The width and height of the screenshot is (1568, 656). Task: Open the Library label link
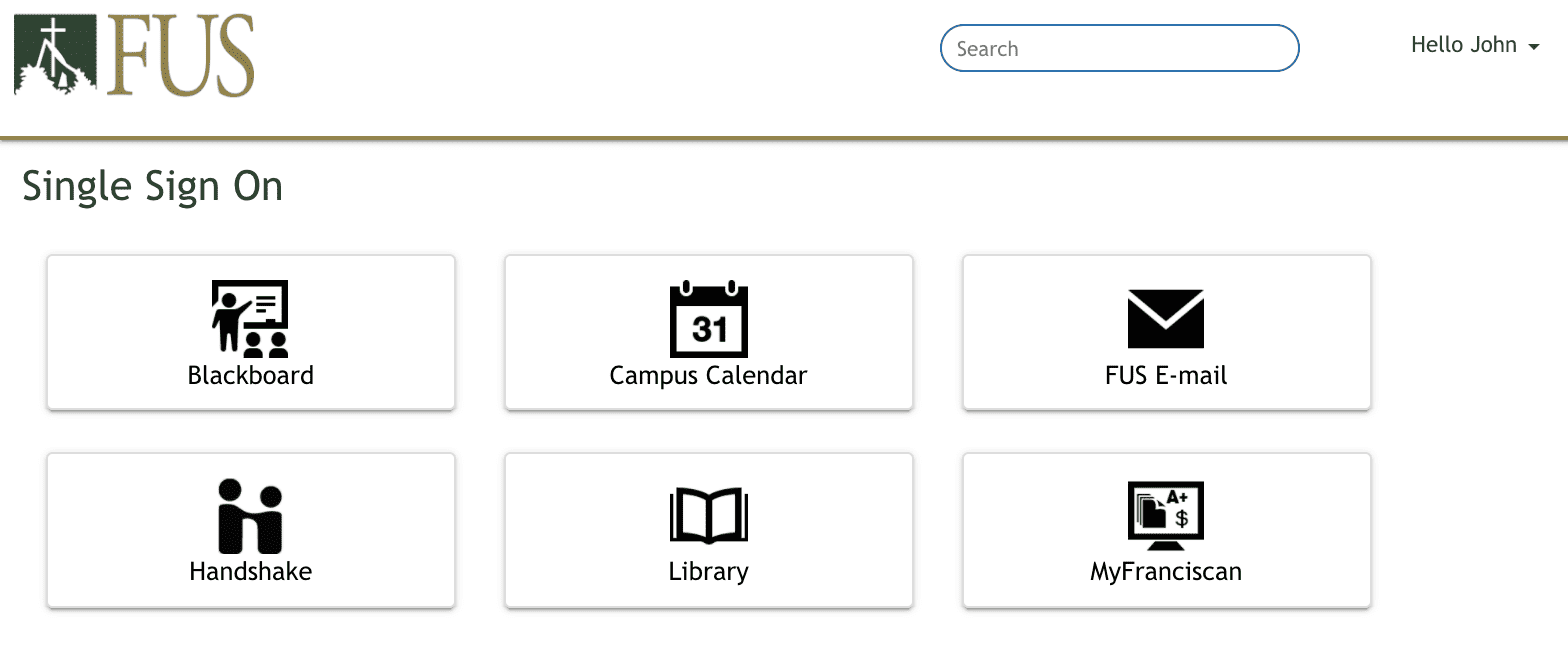tap(708, 572)
